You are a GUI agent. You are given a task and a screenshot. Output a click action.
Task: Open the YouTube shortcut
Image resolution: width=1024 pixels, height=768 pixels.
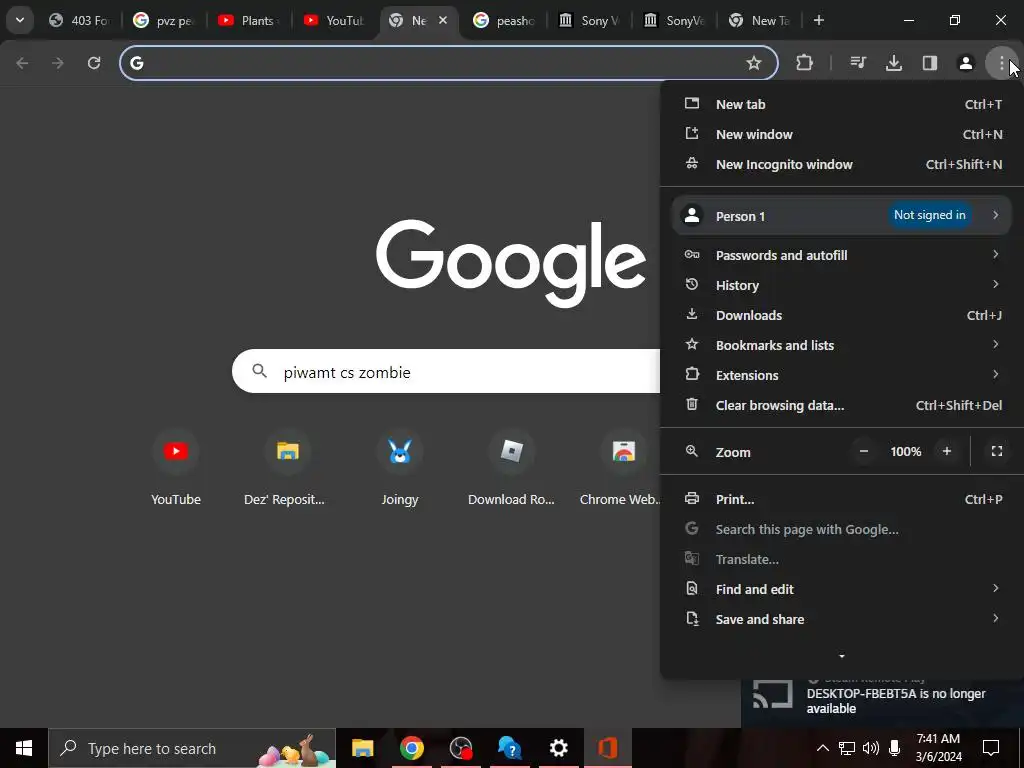click(x=176, y=467)
